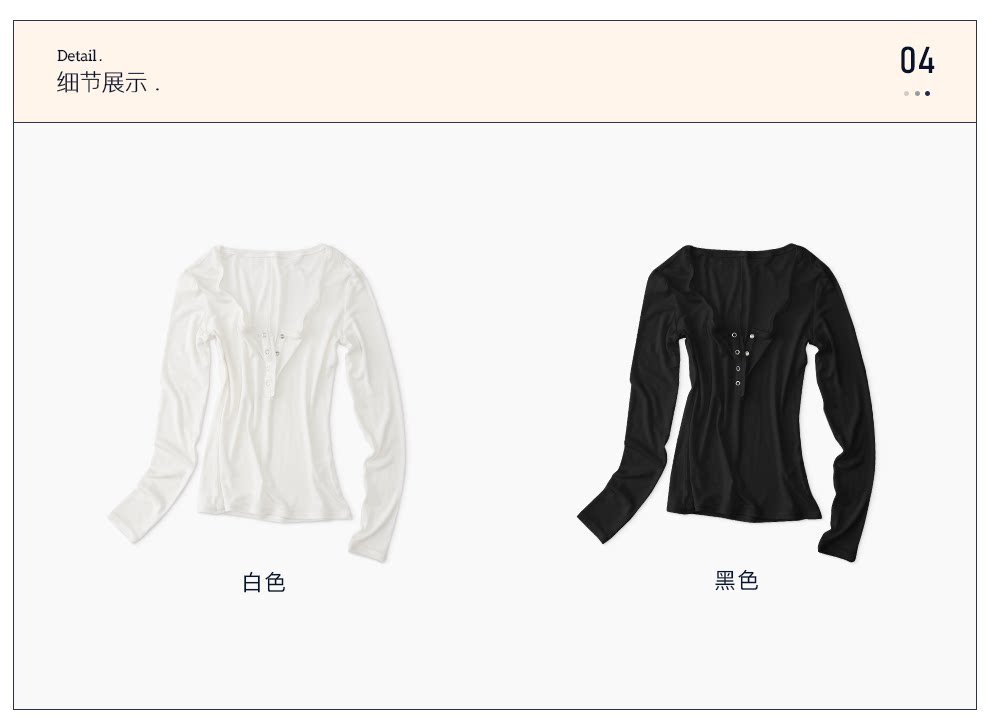Click the top silver snap on black shirt placket
Screen dimensions: 990x719
[734, 335]
